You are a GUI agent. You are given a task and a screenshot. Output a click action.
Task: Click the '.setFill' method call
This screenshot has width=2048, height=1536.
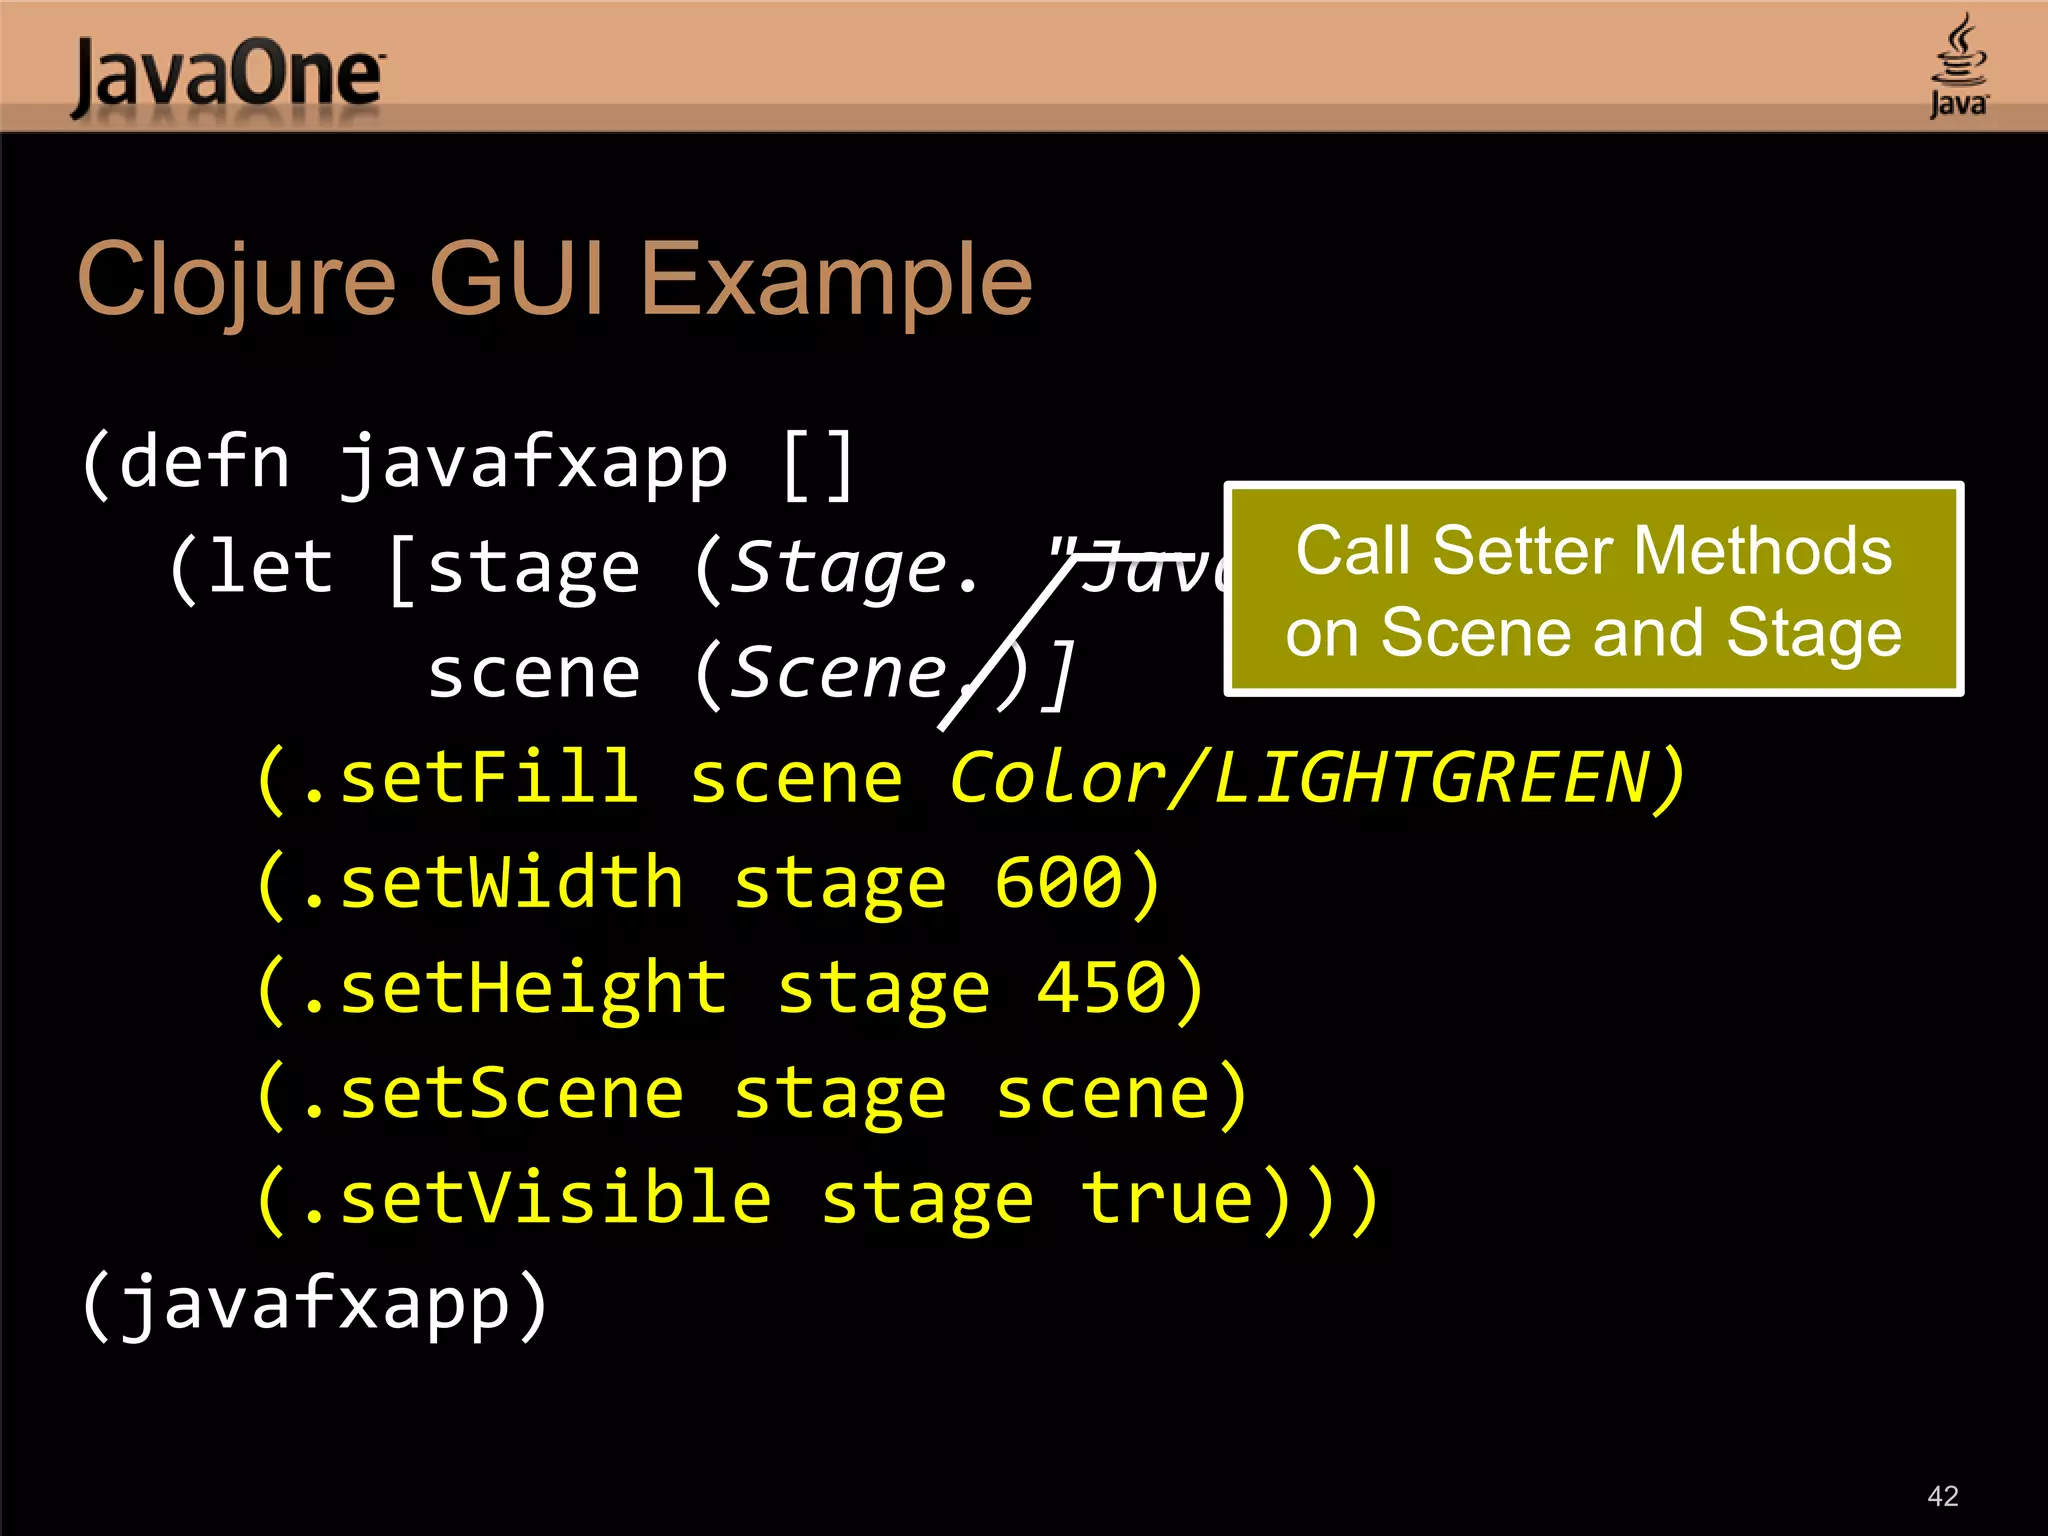coord(470,779)
